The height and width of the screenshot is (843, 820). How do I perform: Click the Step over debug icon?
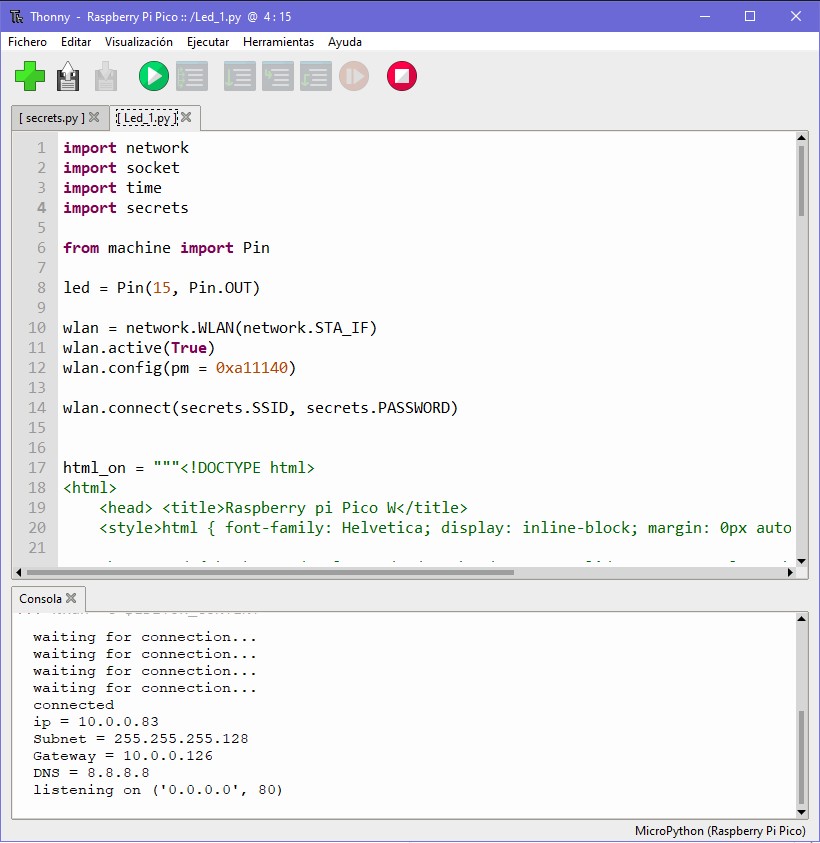(x=239, y=76)
